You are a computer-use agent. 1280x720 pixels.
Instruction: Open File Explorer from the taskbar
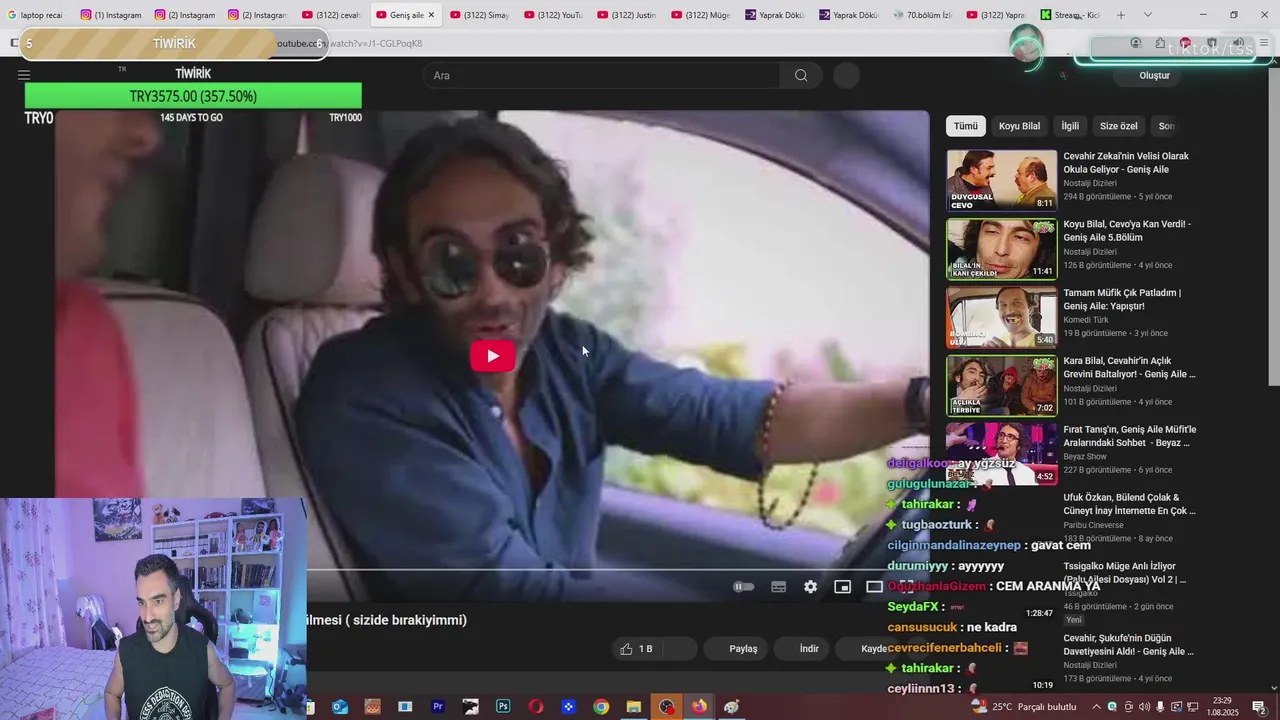tap(634, 707)
